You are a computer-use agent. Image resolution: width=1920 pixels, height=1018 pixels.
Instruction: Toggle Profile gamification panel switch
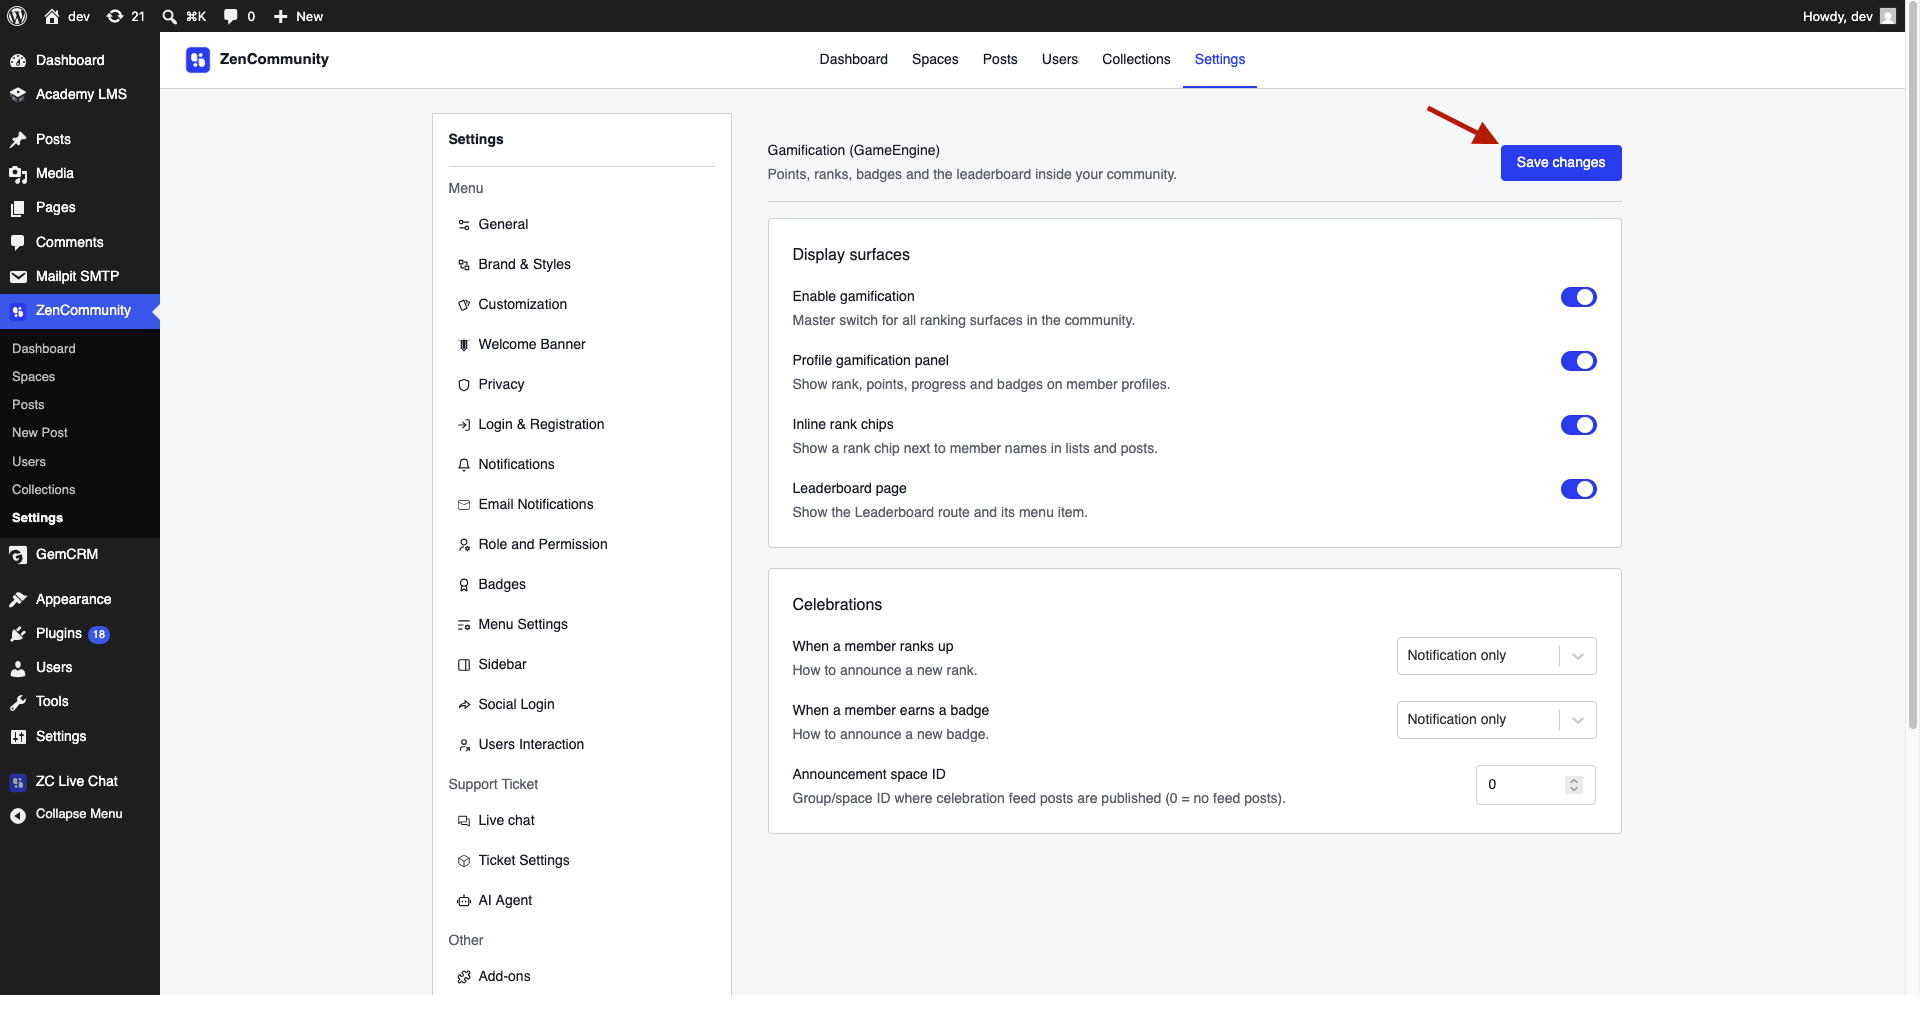pos(1578,361)
